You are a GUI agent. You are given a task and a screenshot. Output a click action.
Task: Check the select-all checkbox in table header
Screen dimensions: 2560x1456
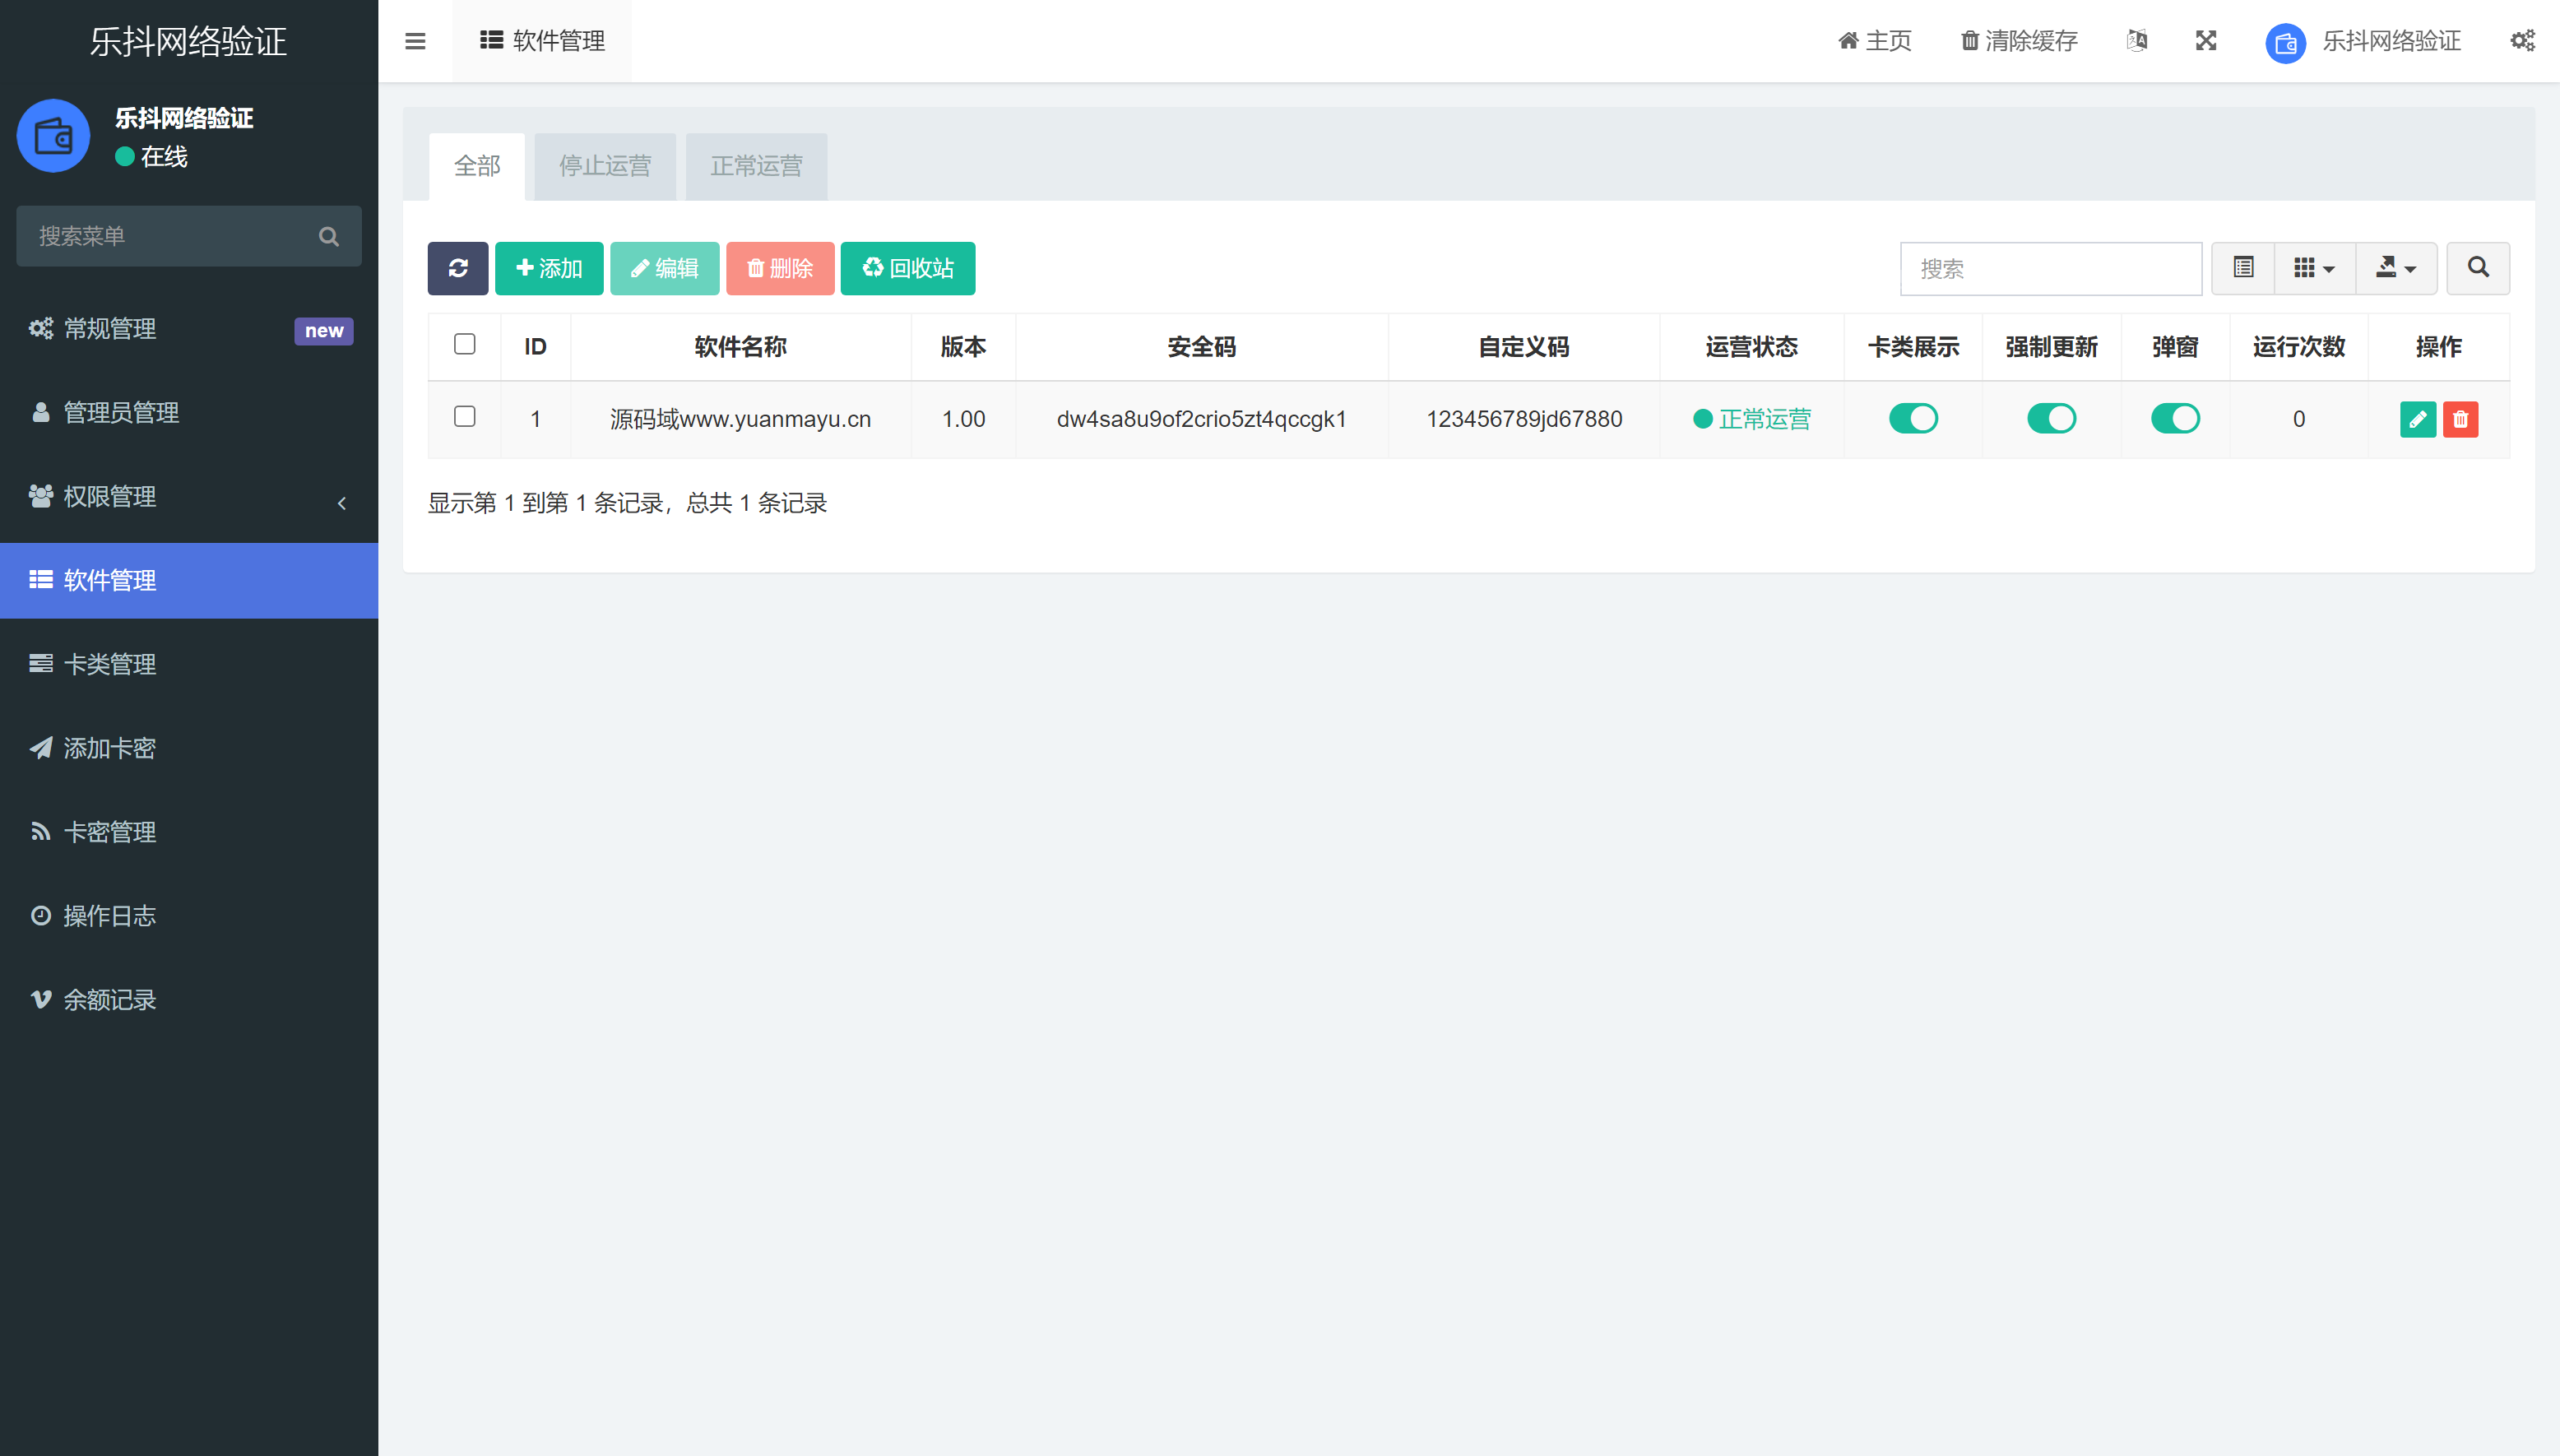click(x=464, y=344)
